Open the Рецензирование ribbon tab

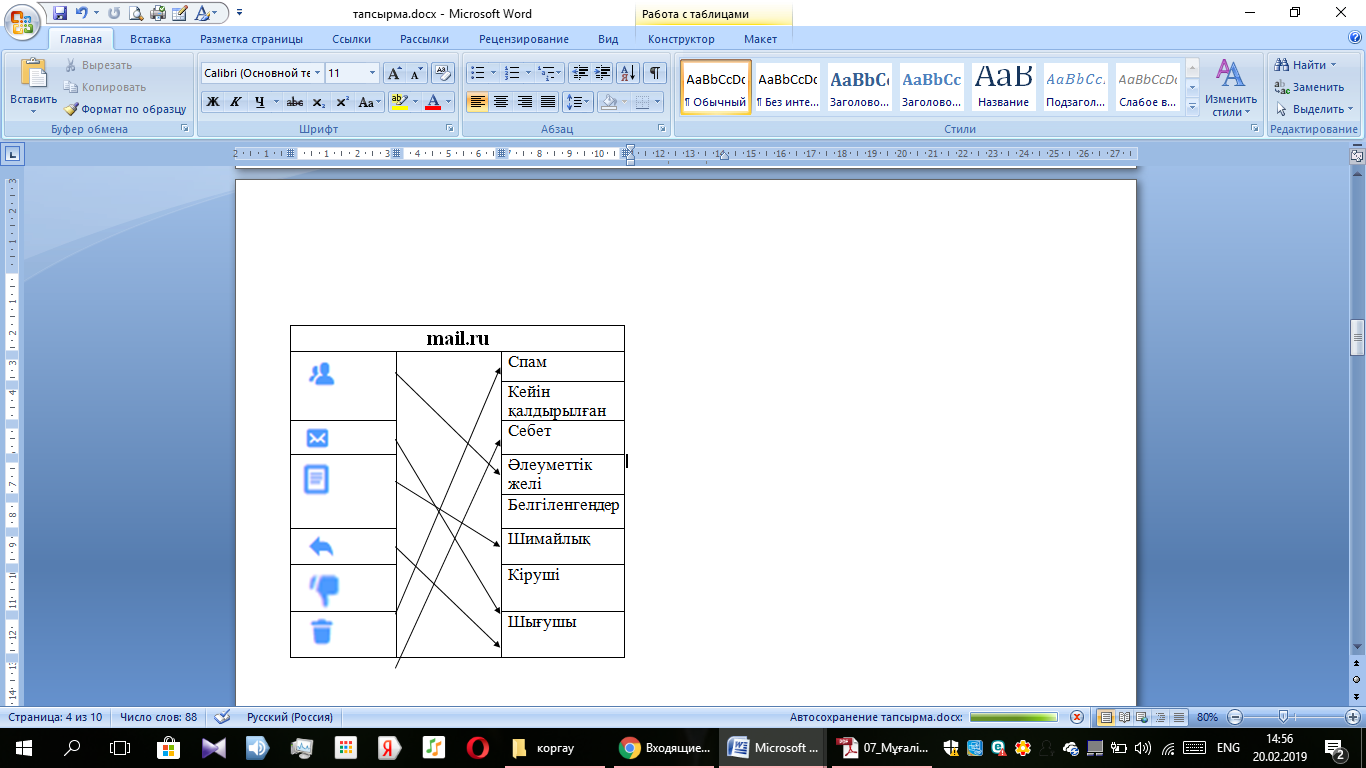click(x=524, y=39)
